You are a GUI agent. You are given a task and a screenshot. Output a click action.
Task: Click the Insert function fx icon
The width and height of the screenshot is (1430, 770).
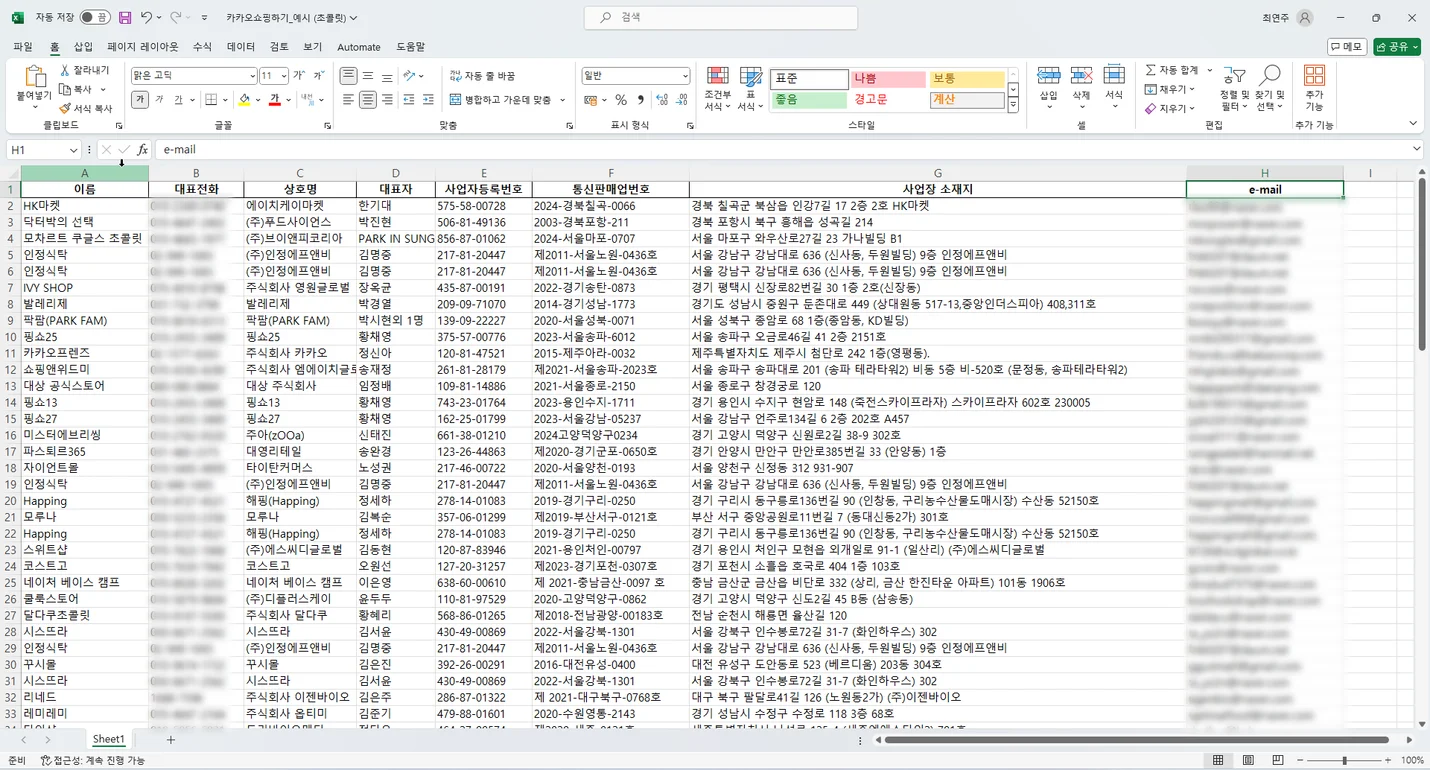142,150
